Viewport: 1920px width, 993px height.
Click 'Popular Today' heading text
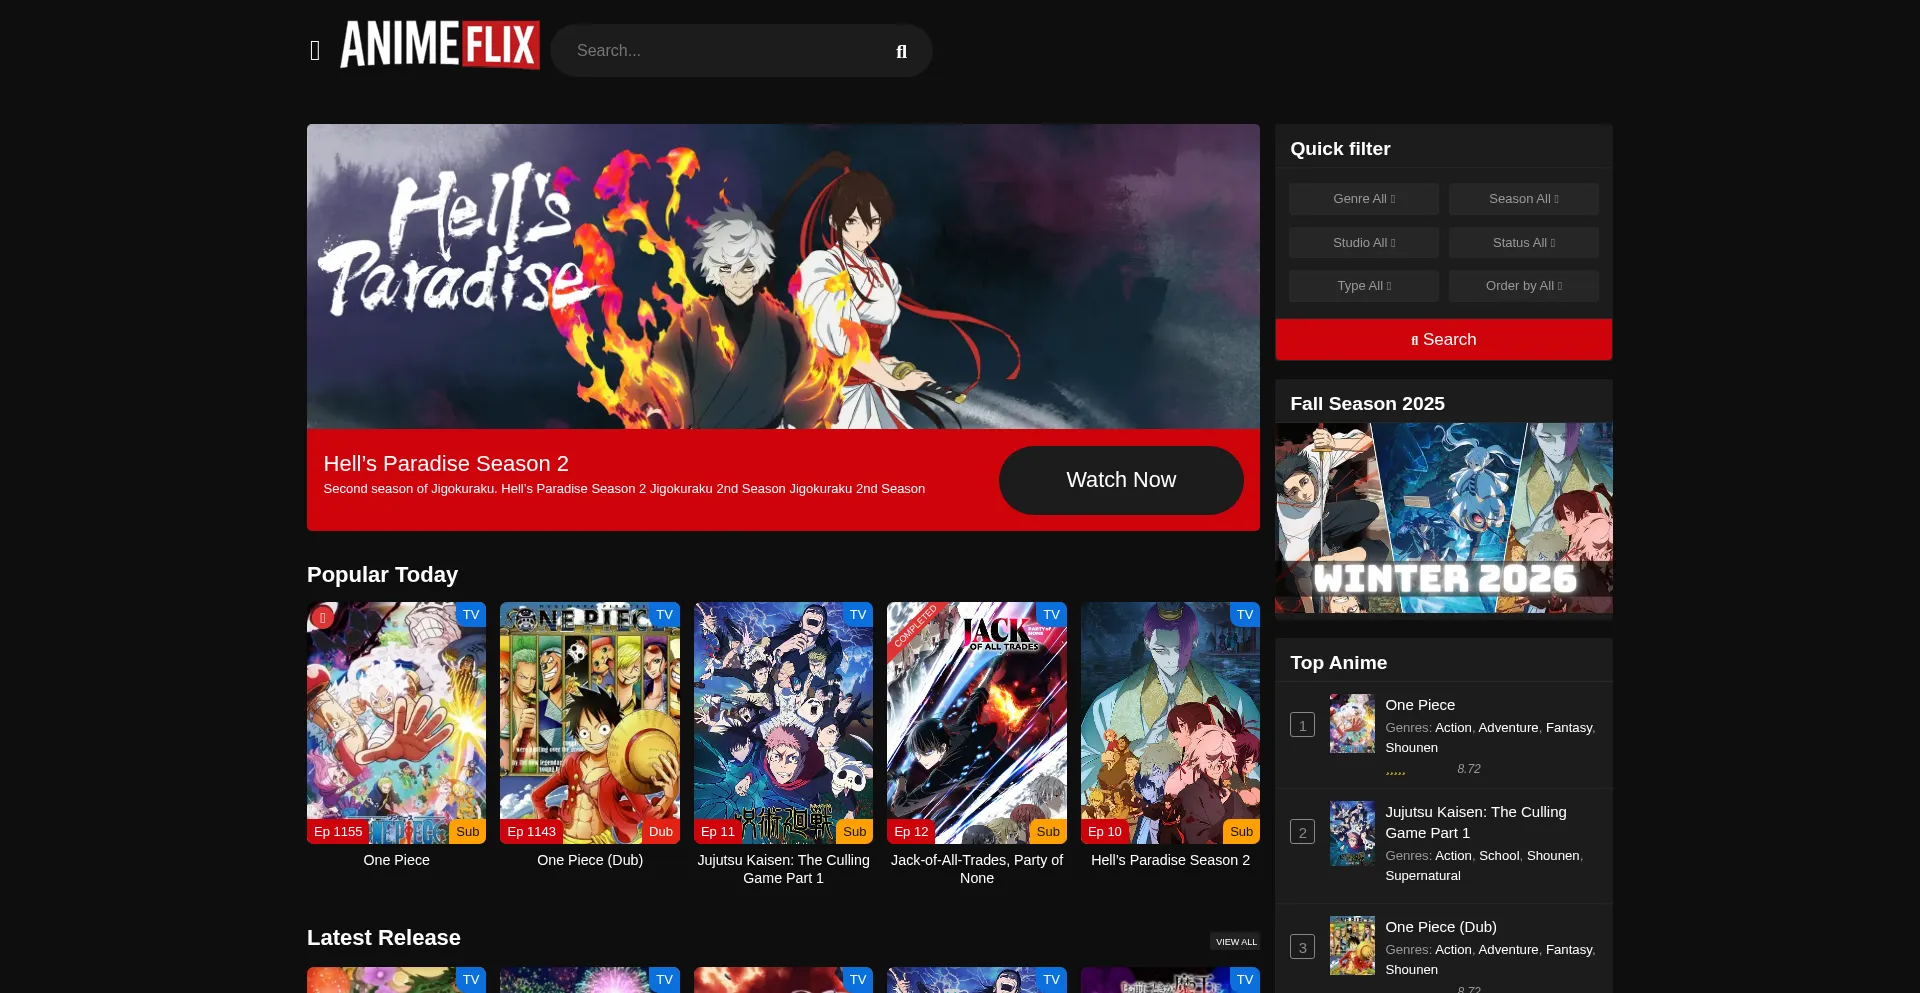click(x=382, y=575)
